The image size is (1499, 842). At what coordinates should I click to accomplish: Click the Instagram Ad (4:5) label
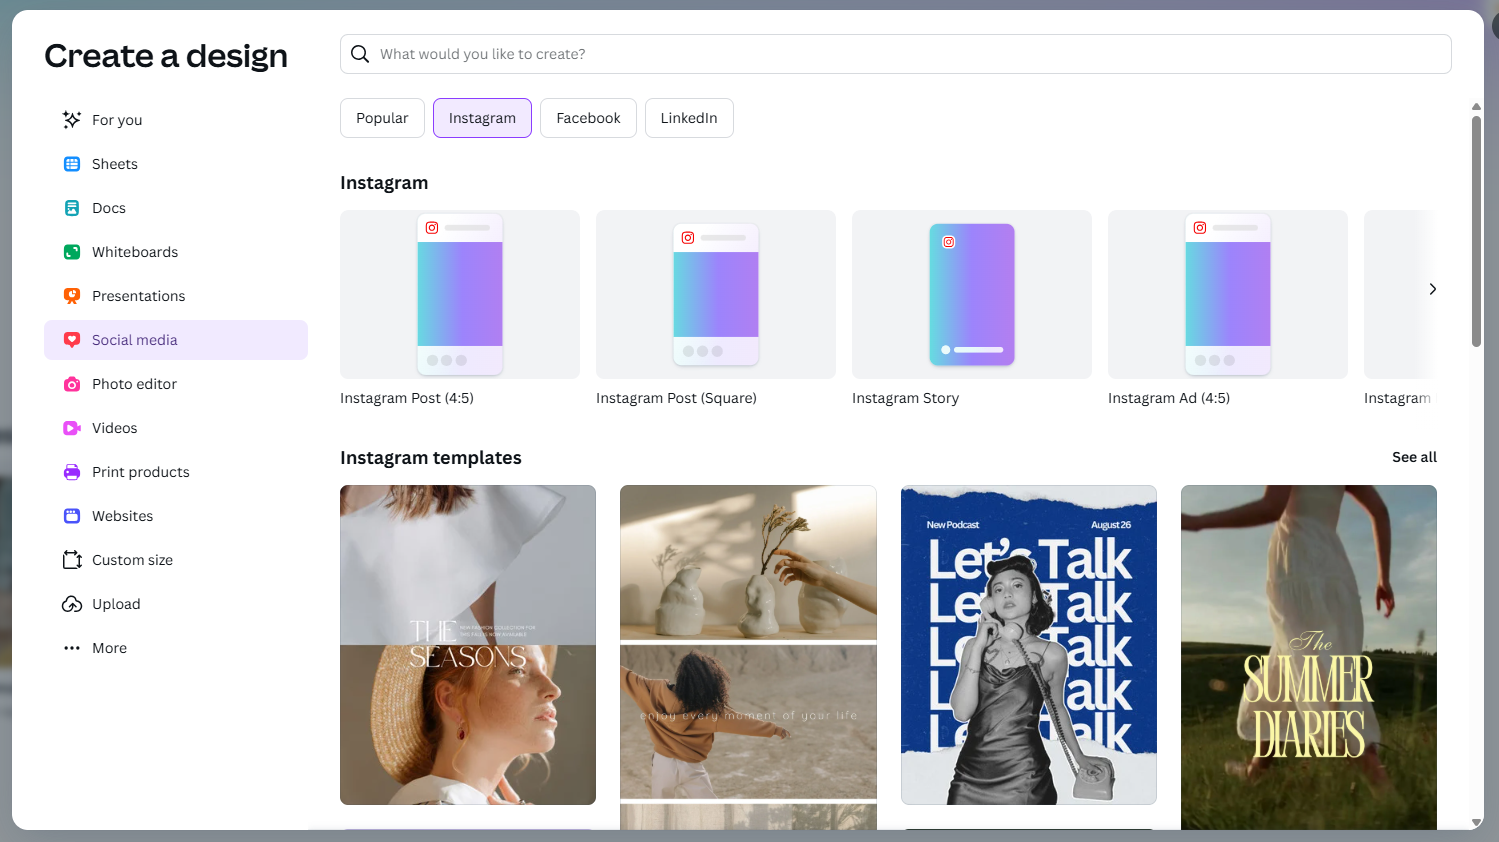(x=1169, y=398)
